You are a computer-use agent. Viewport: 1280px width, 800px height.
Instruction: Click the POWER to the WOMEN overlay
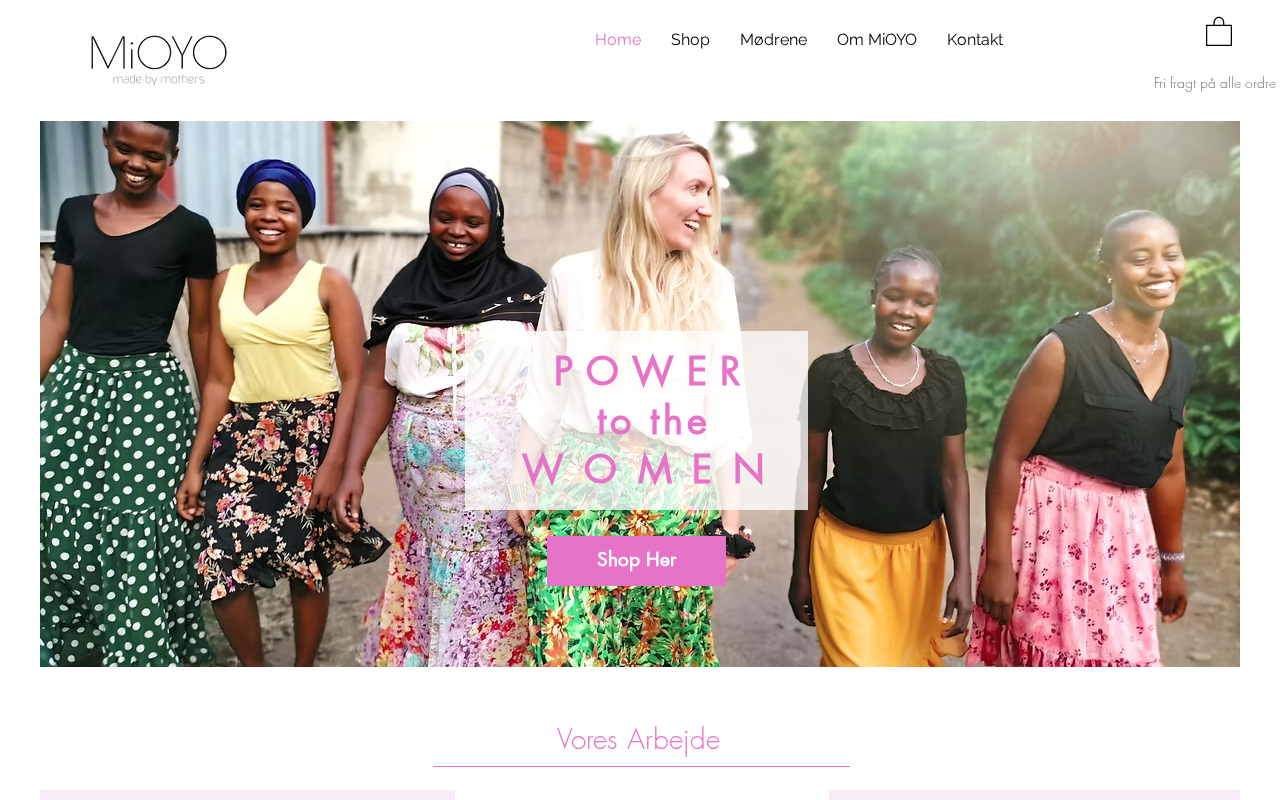point(636,420)
